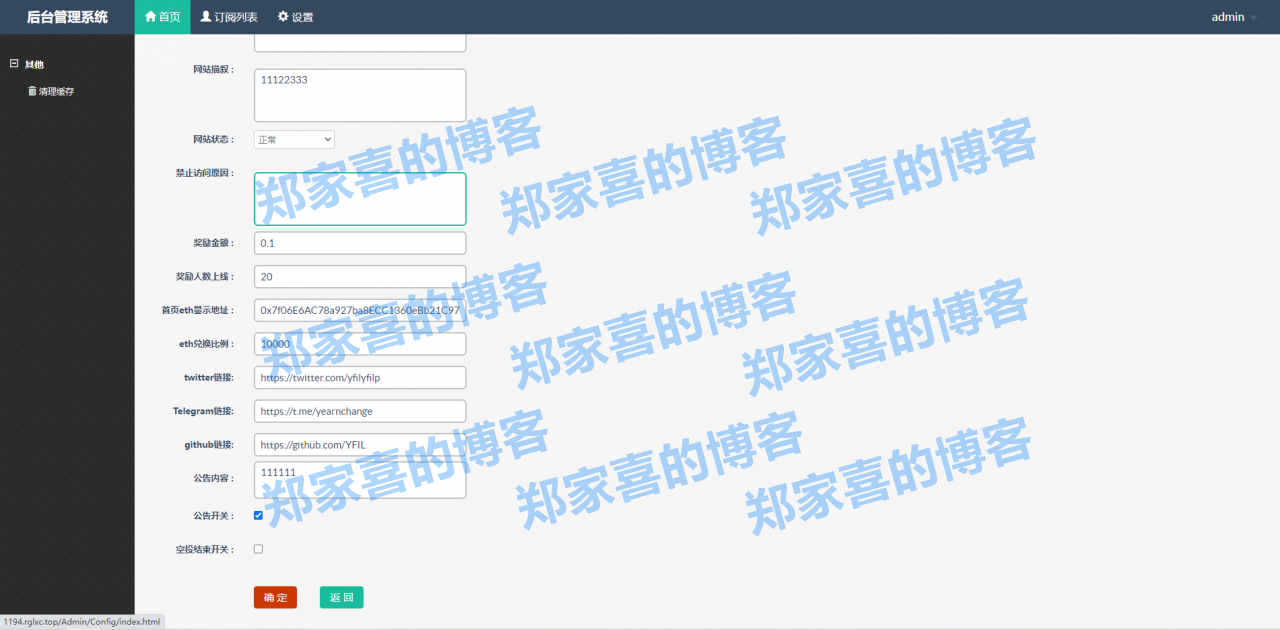Click the 网站描述 textarea containing 11122333
The height and width of the screenshot is (630, 1280).
(360, 95)
